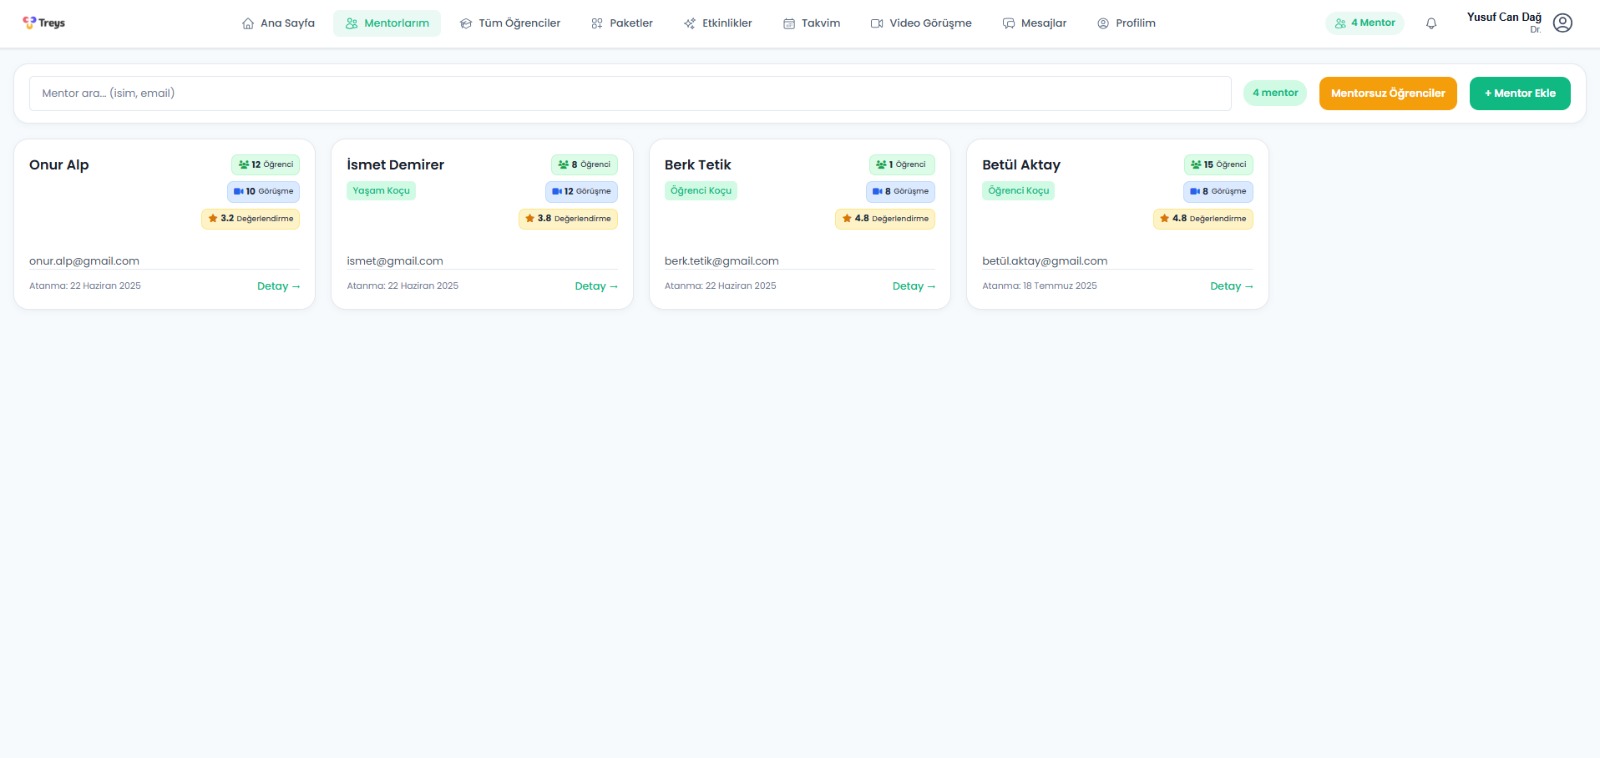Click İsmet Demirer's 12 Görüşme video badge
Screen dimensions: 1600x758
[581, 191]
